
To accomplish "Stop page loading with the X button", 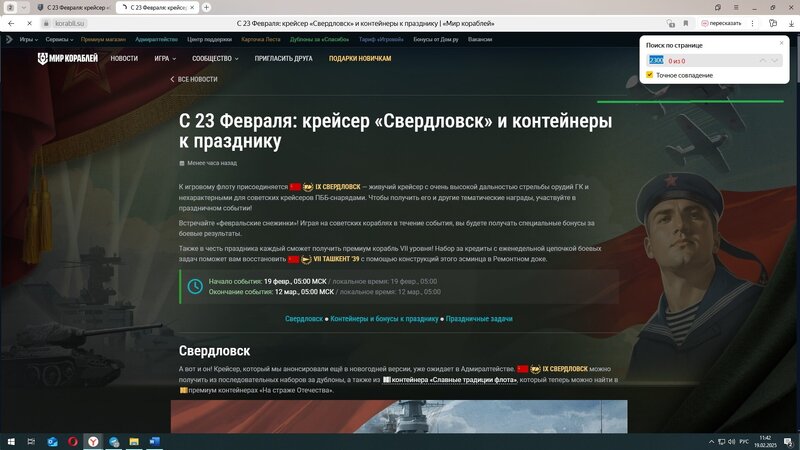I will pyautogui.click(x=29, y=23).
